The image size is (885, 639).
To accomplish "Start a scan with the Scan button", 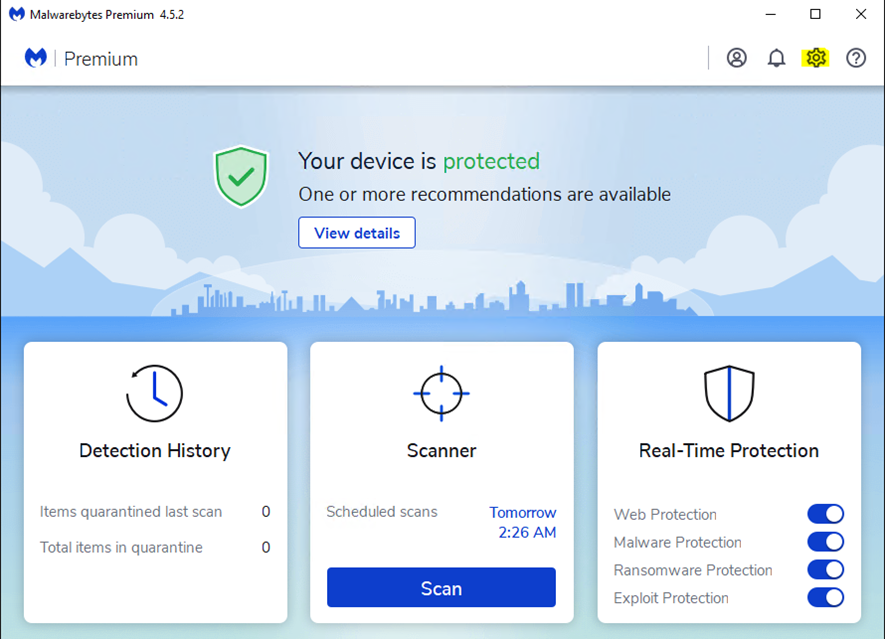I will point(441,588).
